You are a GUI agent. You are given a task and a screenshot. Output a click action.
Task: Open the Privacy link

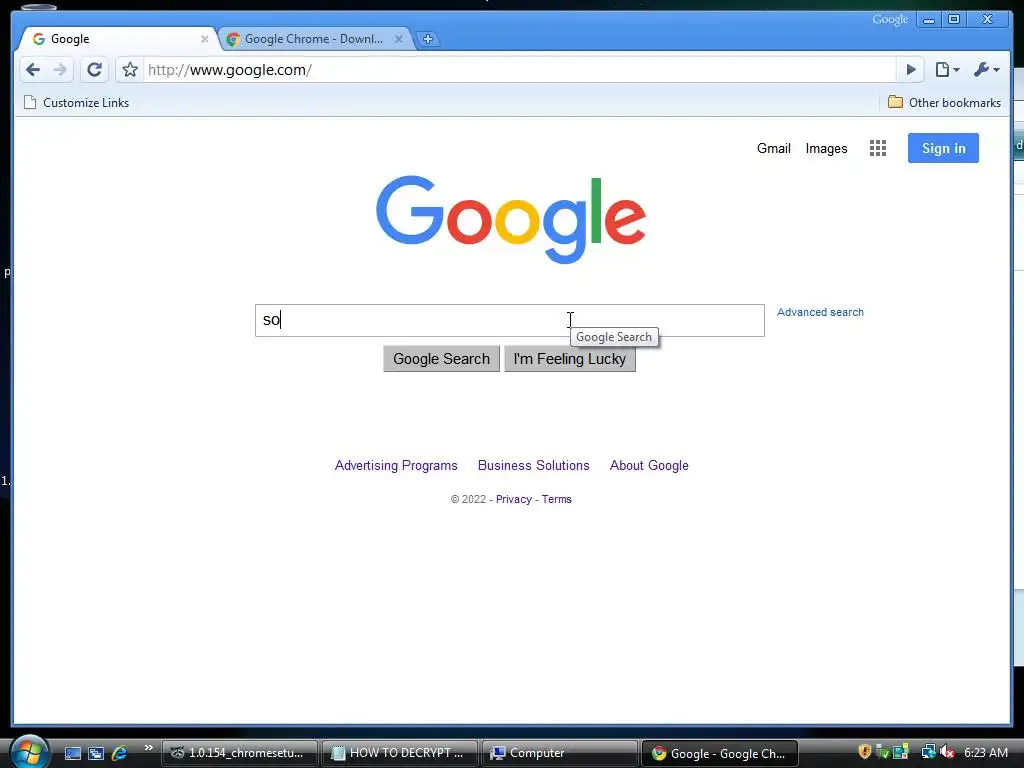(514, 499)
